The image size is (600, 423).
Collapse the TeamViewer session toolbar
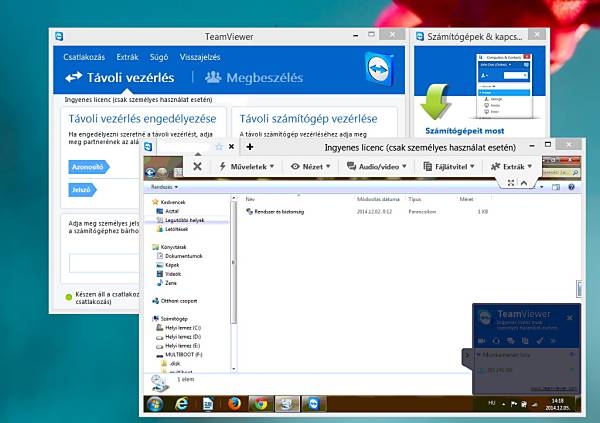click(x=525, y=183)
